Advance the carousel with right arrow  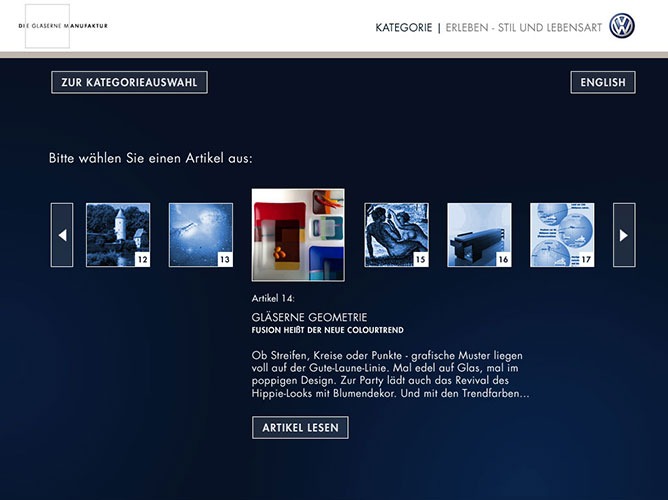pos(624,235)
